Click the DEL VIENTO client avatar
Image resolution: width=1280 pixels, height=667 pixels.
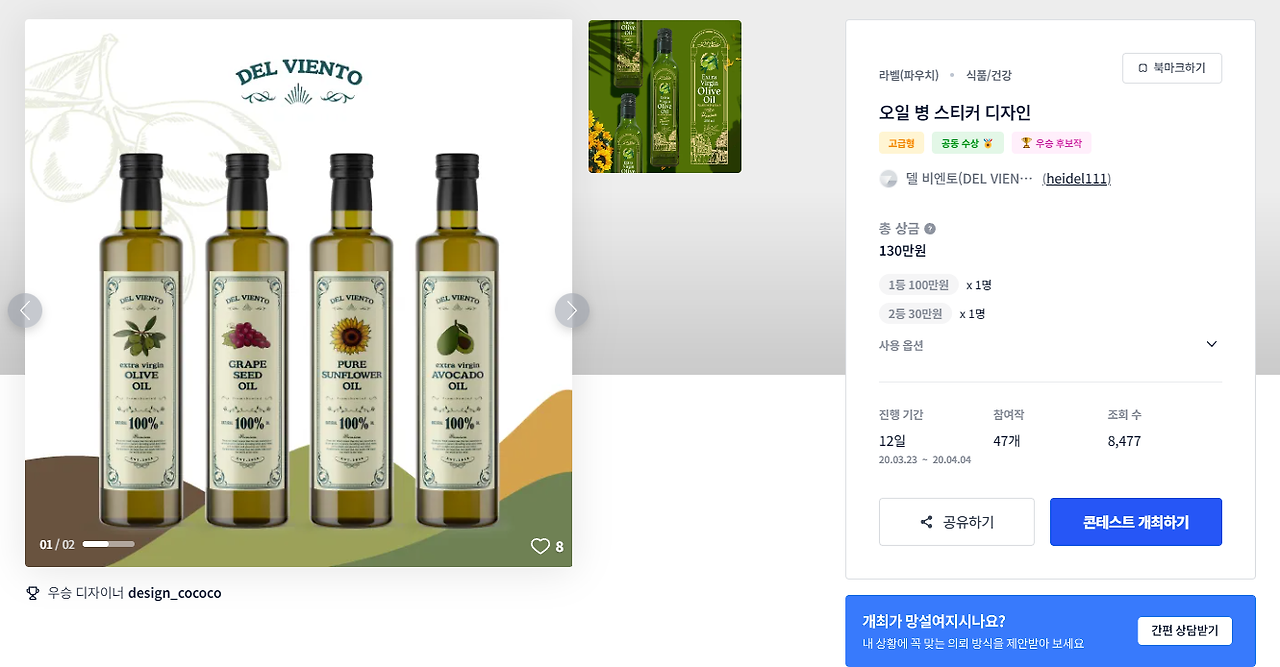888,179
